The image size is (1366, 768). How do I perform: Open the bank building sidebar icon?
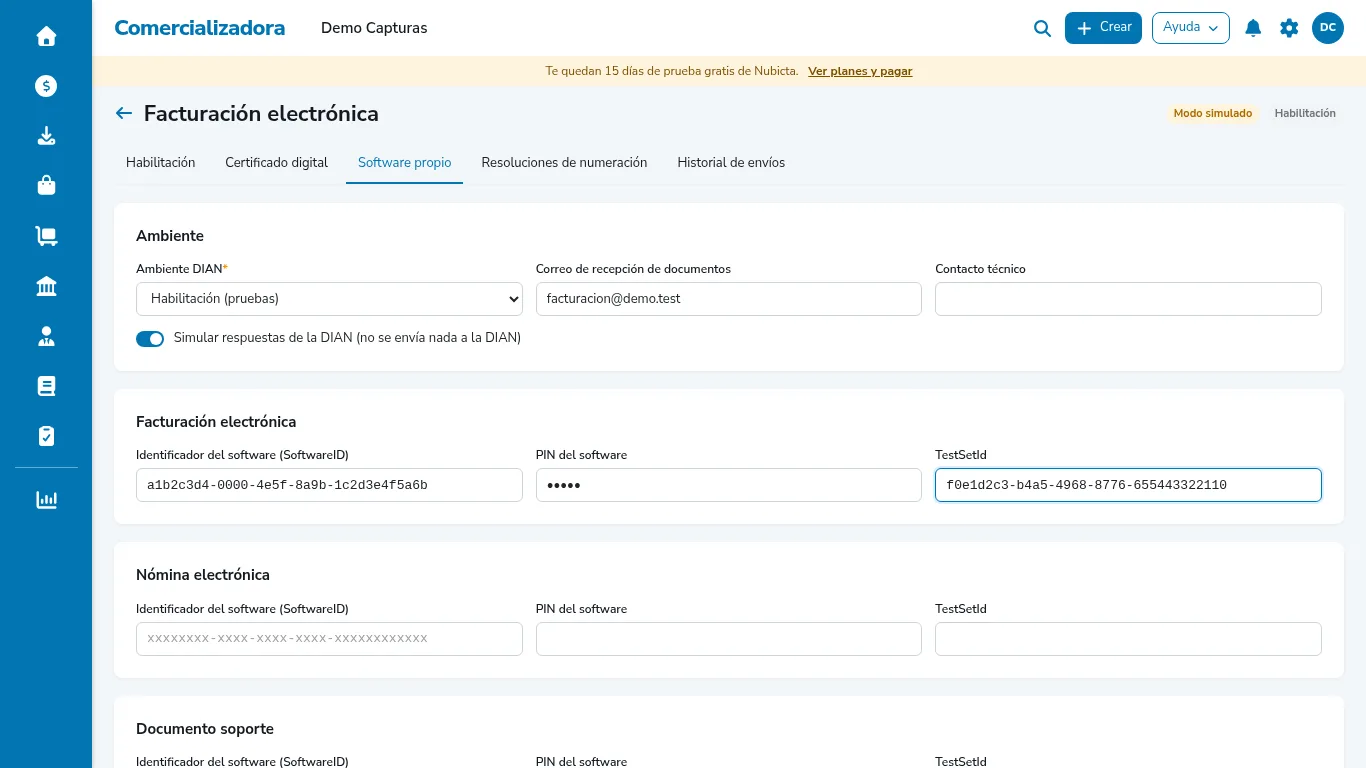[x=46, y=287]
